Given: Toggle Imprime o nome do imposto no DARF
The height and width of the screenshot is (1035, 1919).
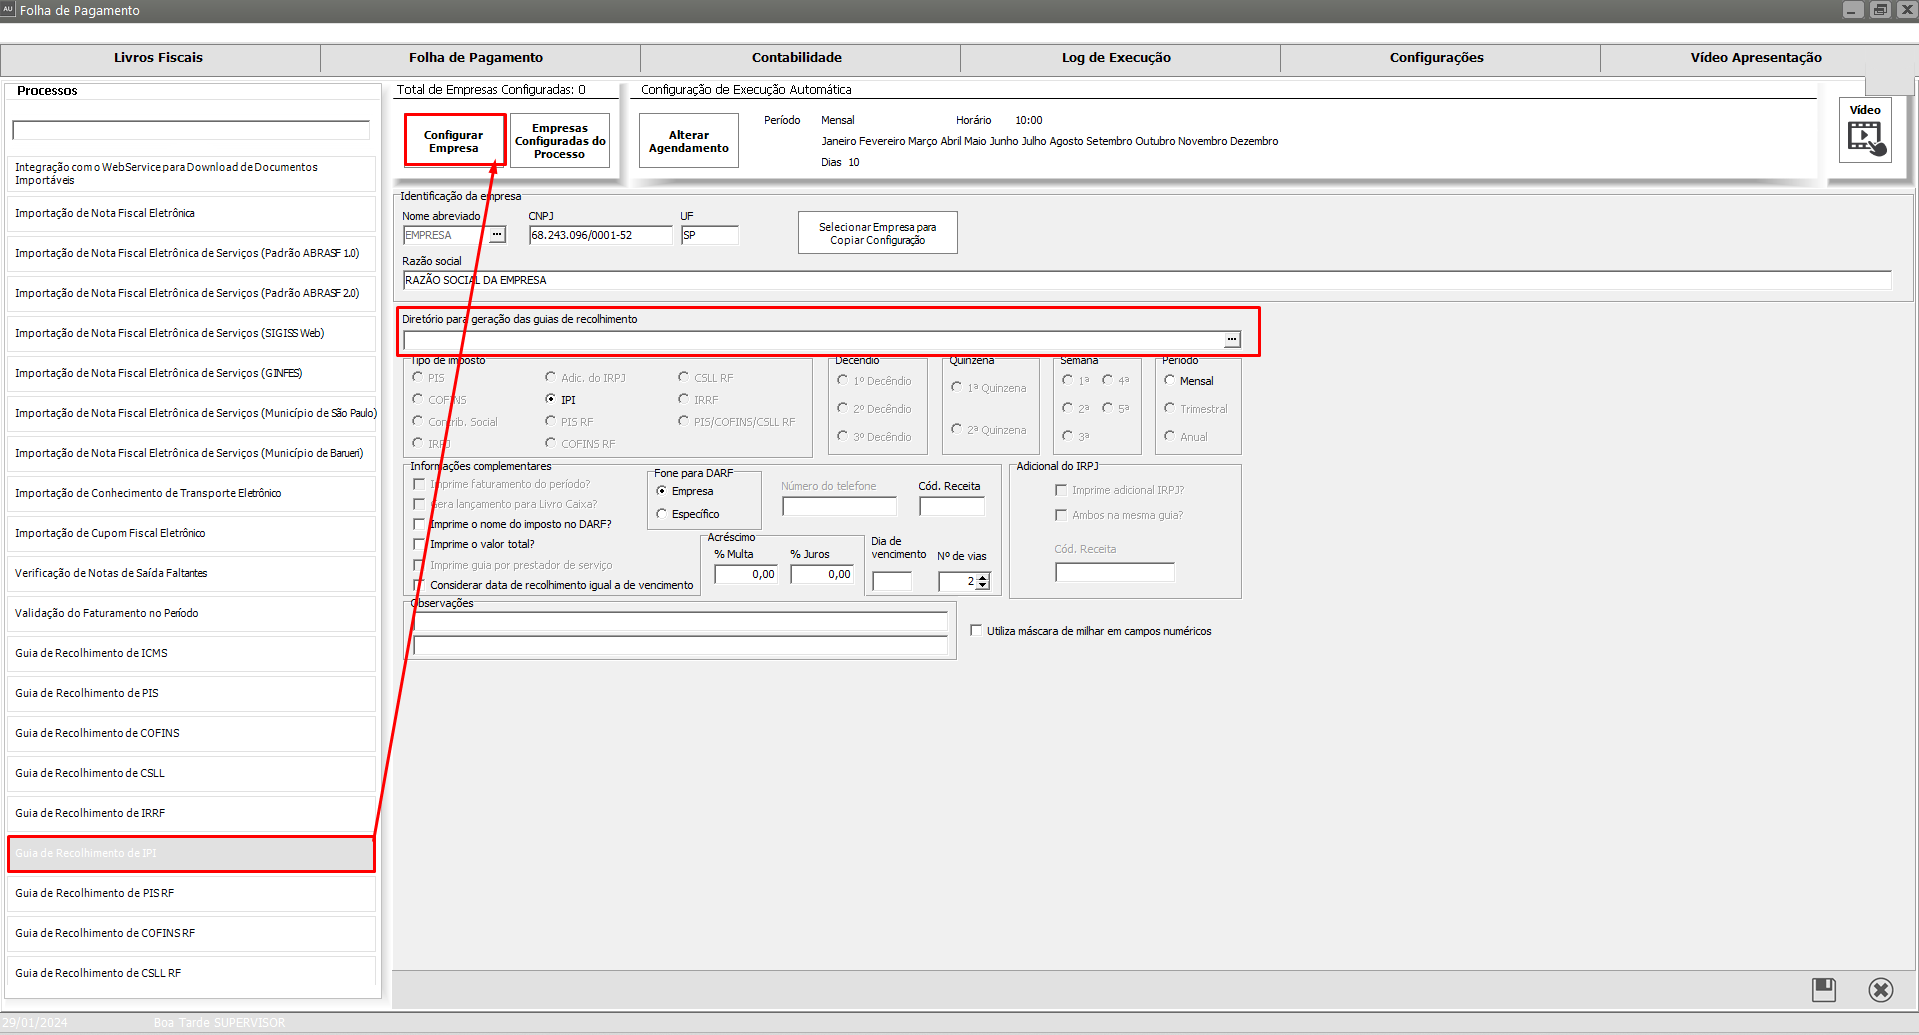Looking at the screenshot, I should pyautogui.click(x=419, y=524).
